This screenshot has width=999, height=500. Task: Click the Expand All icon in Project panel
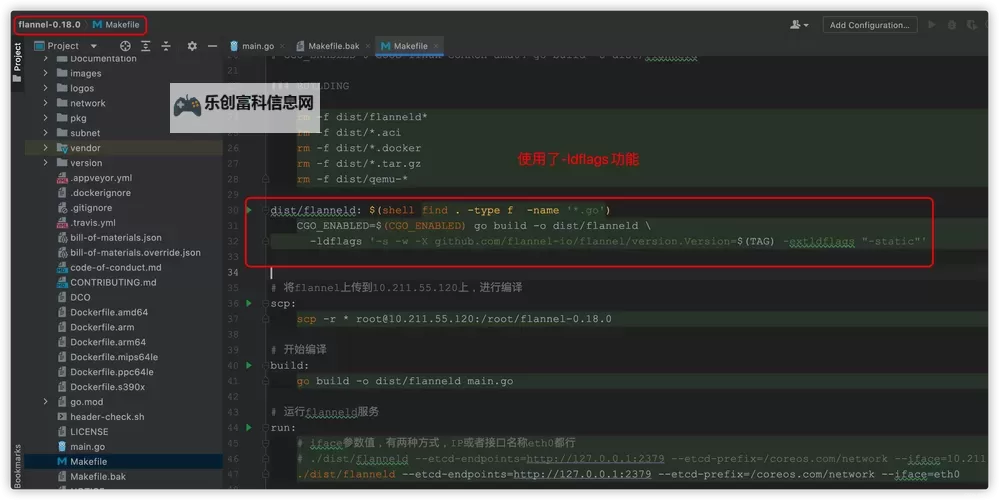146,46
